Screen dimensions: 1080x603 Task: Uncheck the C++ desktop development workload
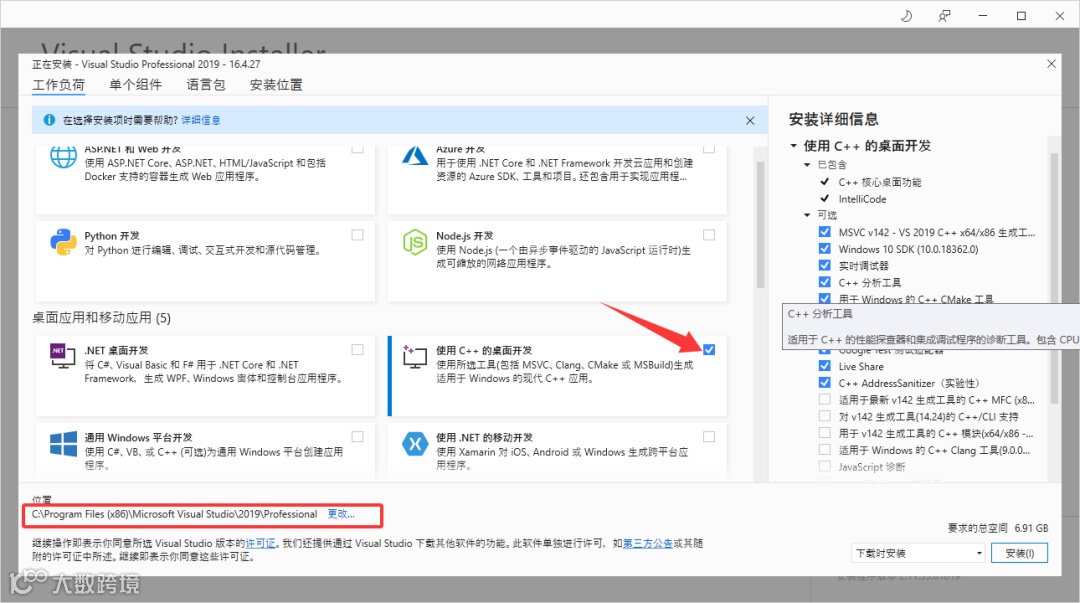pos(709,349)
